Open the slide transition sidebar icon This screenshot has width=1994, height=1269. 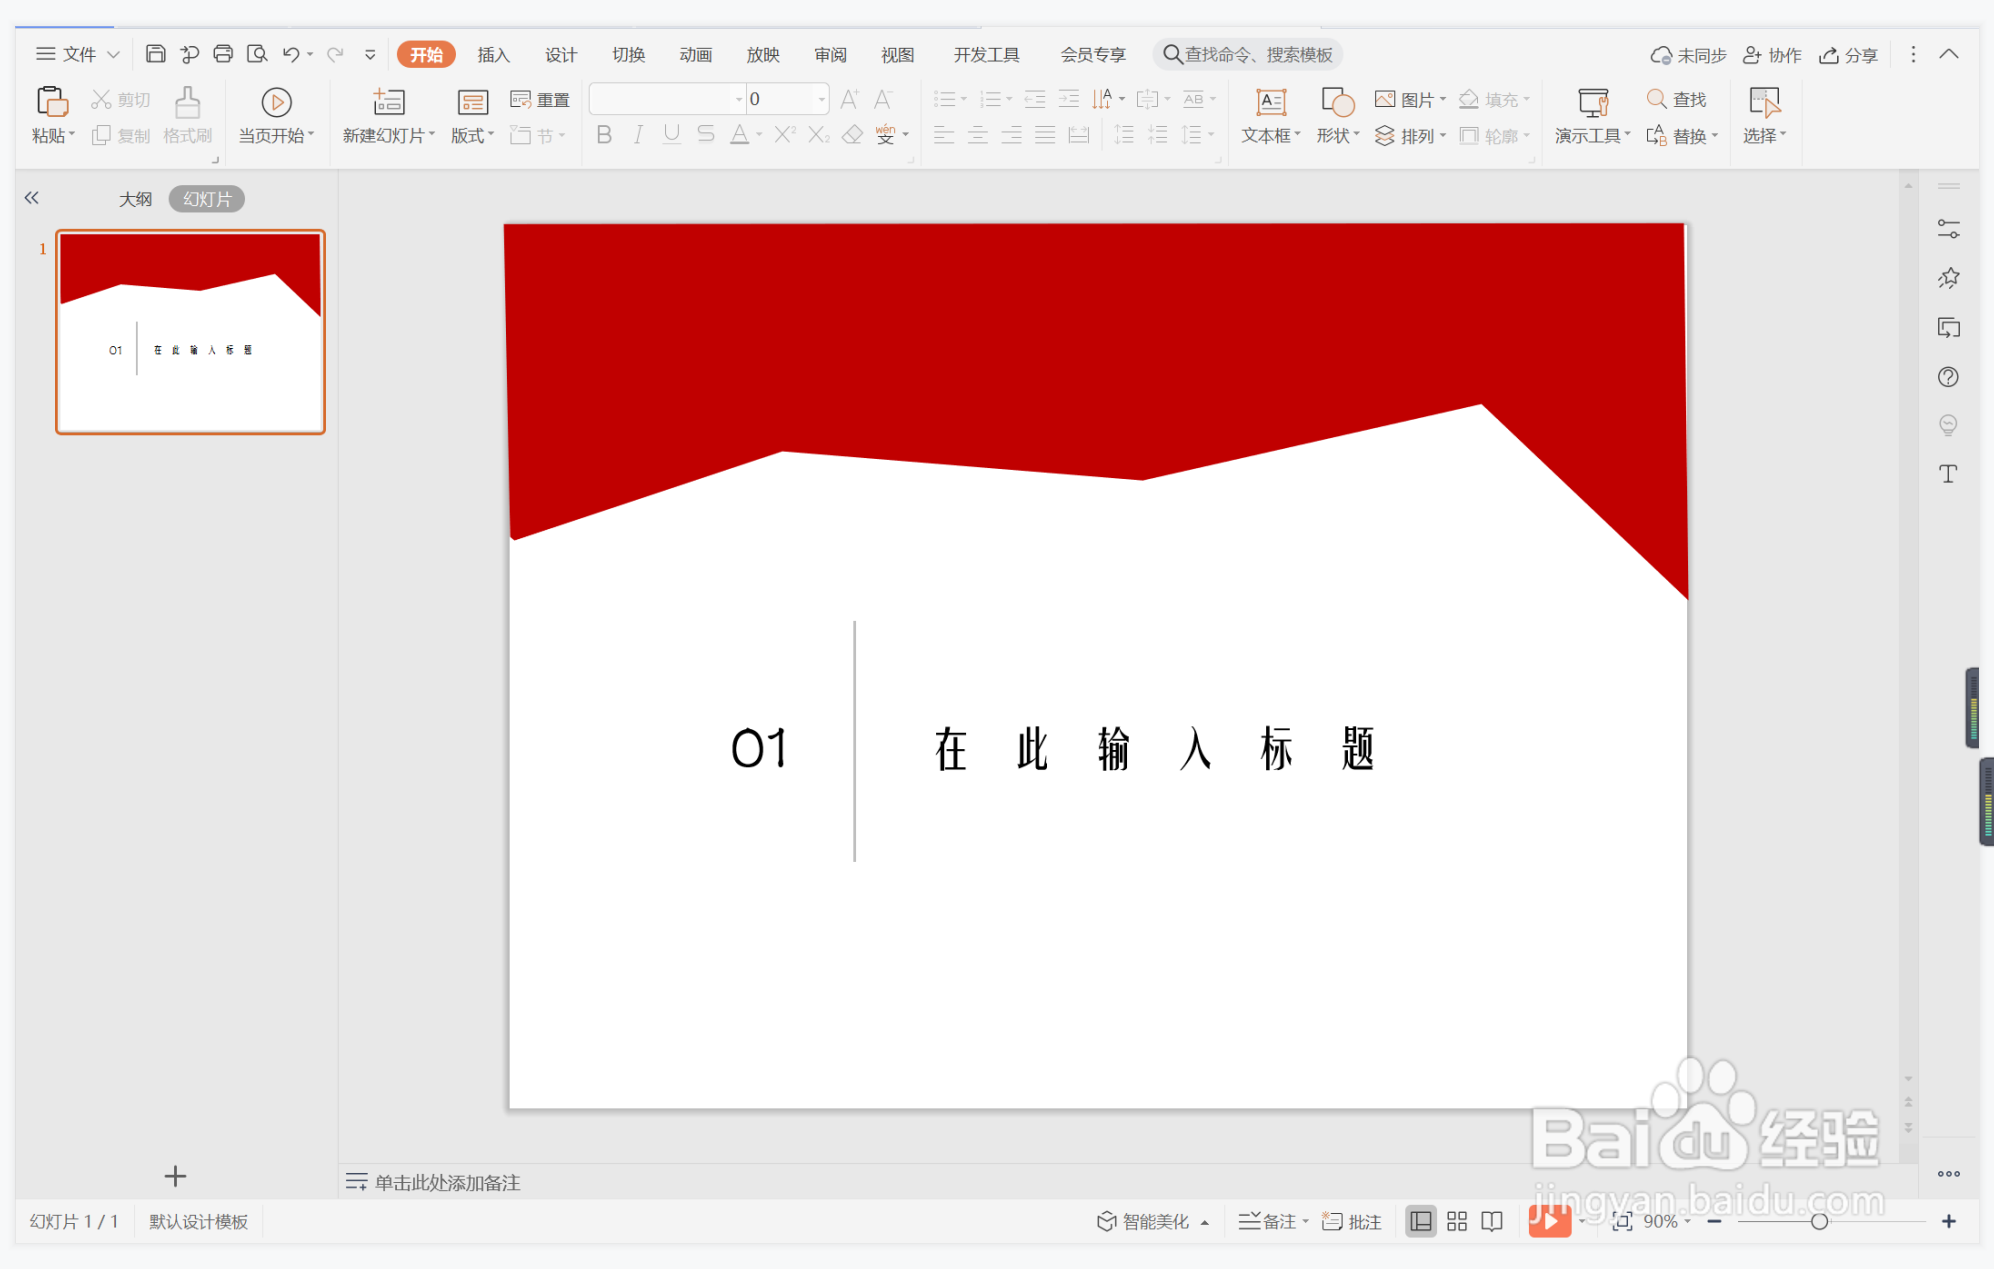pyautogui.click(x=1948, y=327)
